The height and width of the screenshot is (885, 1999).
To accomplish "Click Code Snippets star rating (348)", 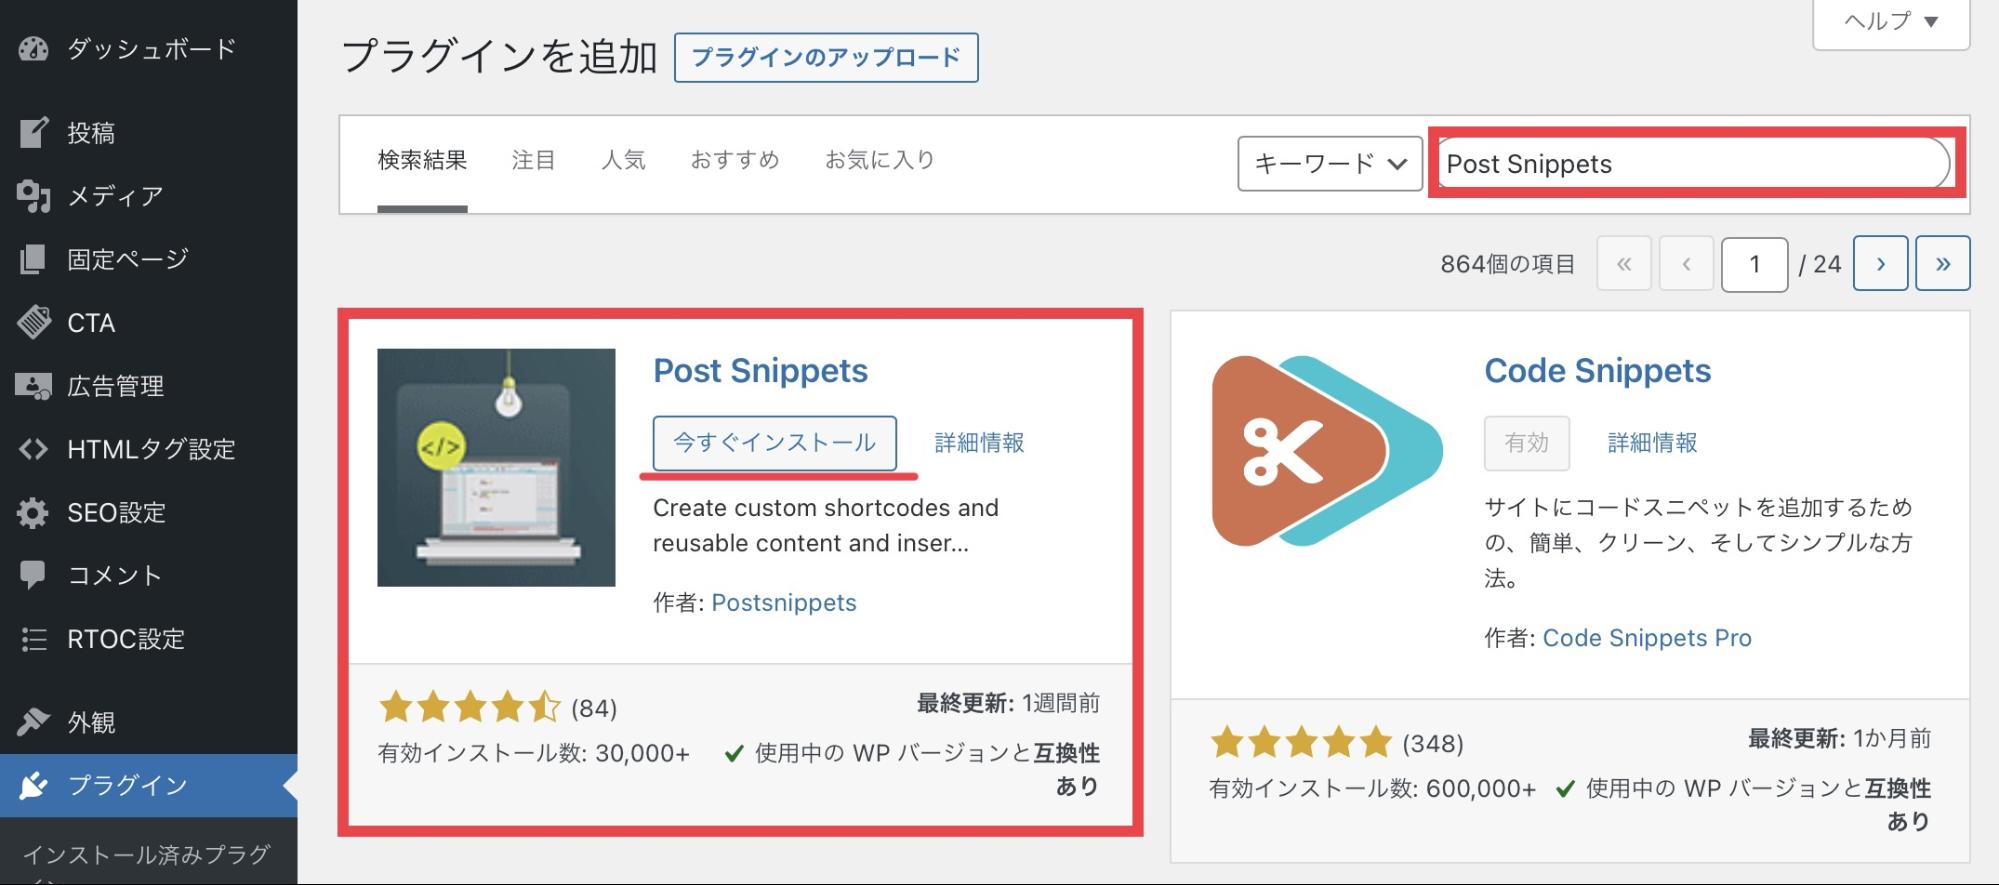I will coord(1337,743).
